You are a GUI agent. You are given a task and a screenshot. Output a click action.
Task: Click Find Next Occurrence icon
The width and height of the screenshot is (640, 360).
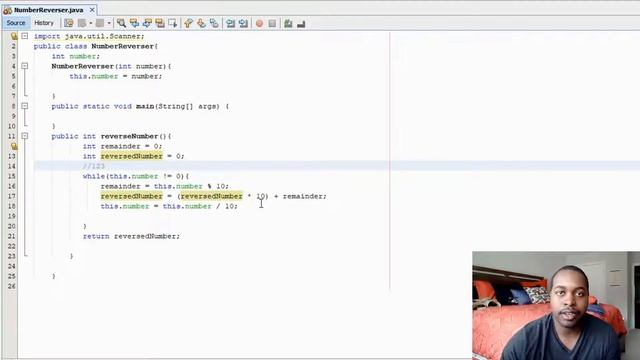point(147,23)
